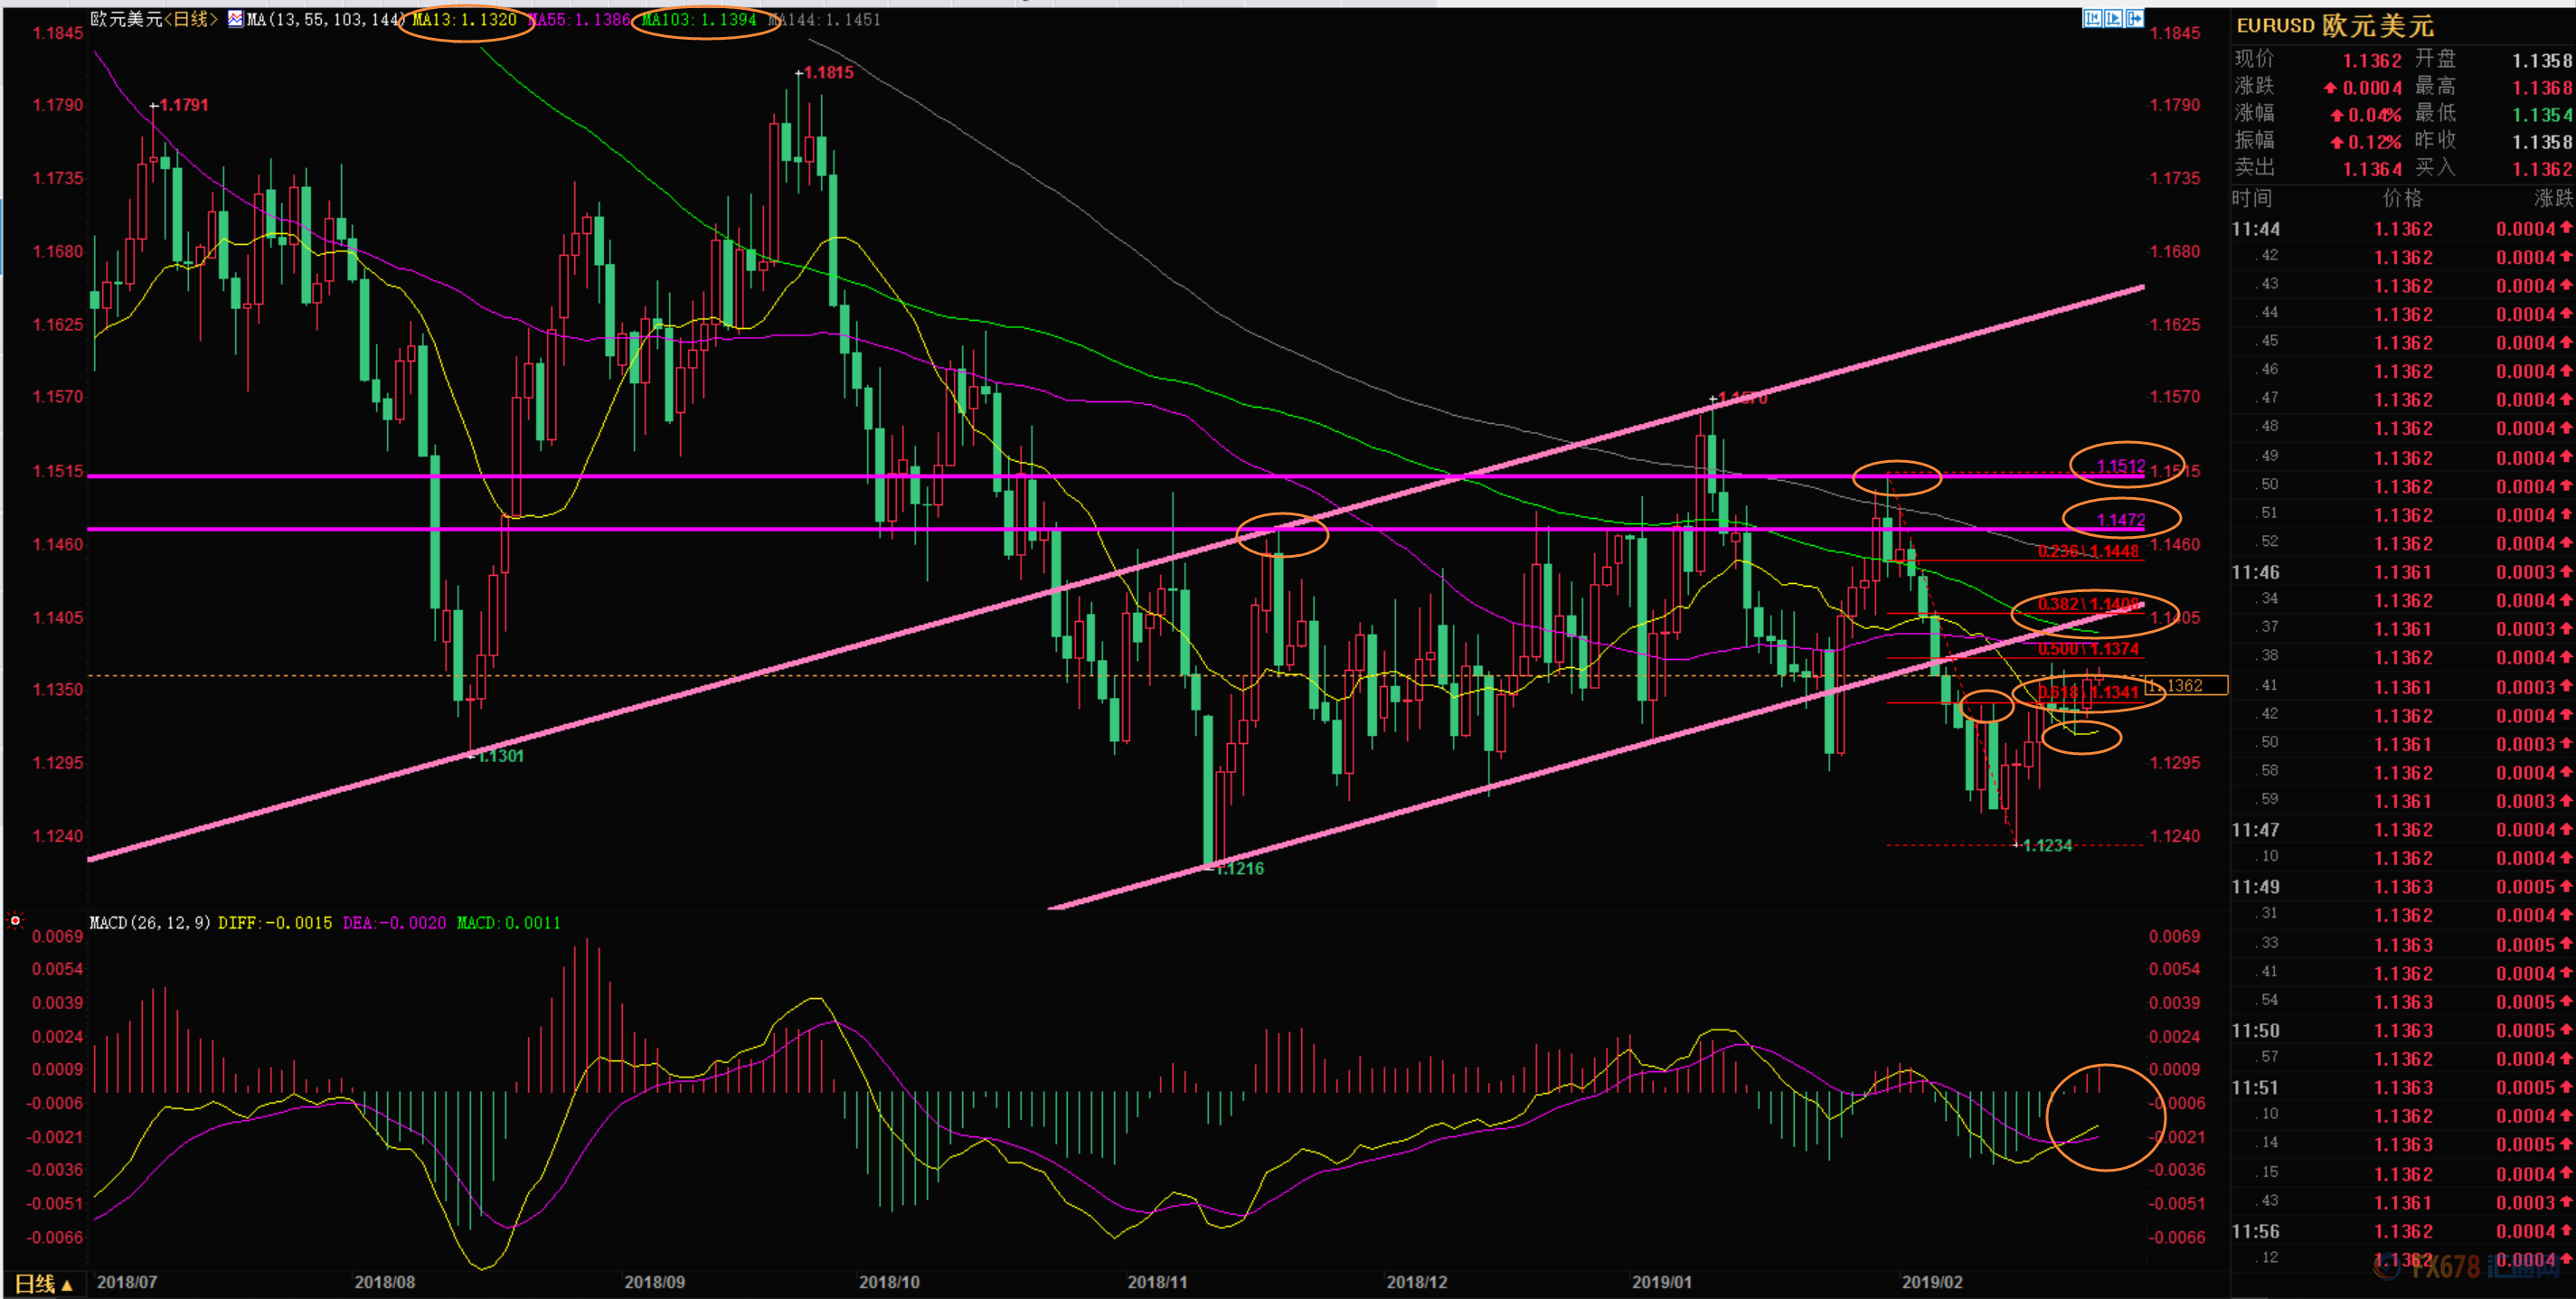Viewport: 2576px width, 1299px height.
Task: Click the 最低 value 1.1354
Action: tap(2542, 115)
